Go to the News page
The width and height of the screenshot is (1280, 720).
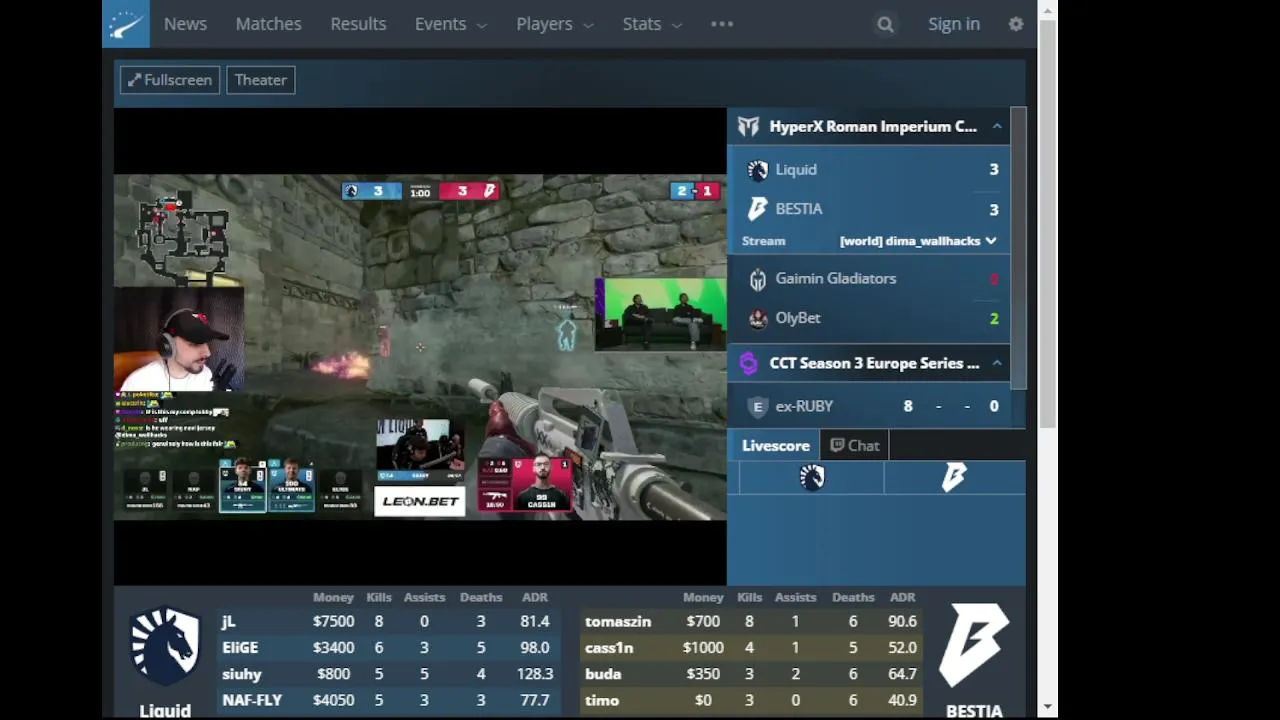[x=185, y=24]
